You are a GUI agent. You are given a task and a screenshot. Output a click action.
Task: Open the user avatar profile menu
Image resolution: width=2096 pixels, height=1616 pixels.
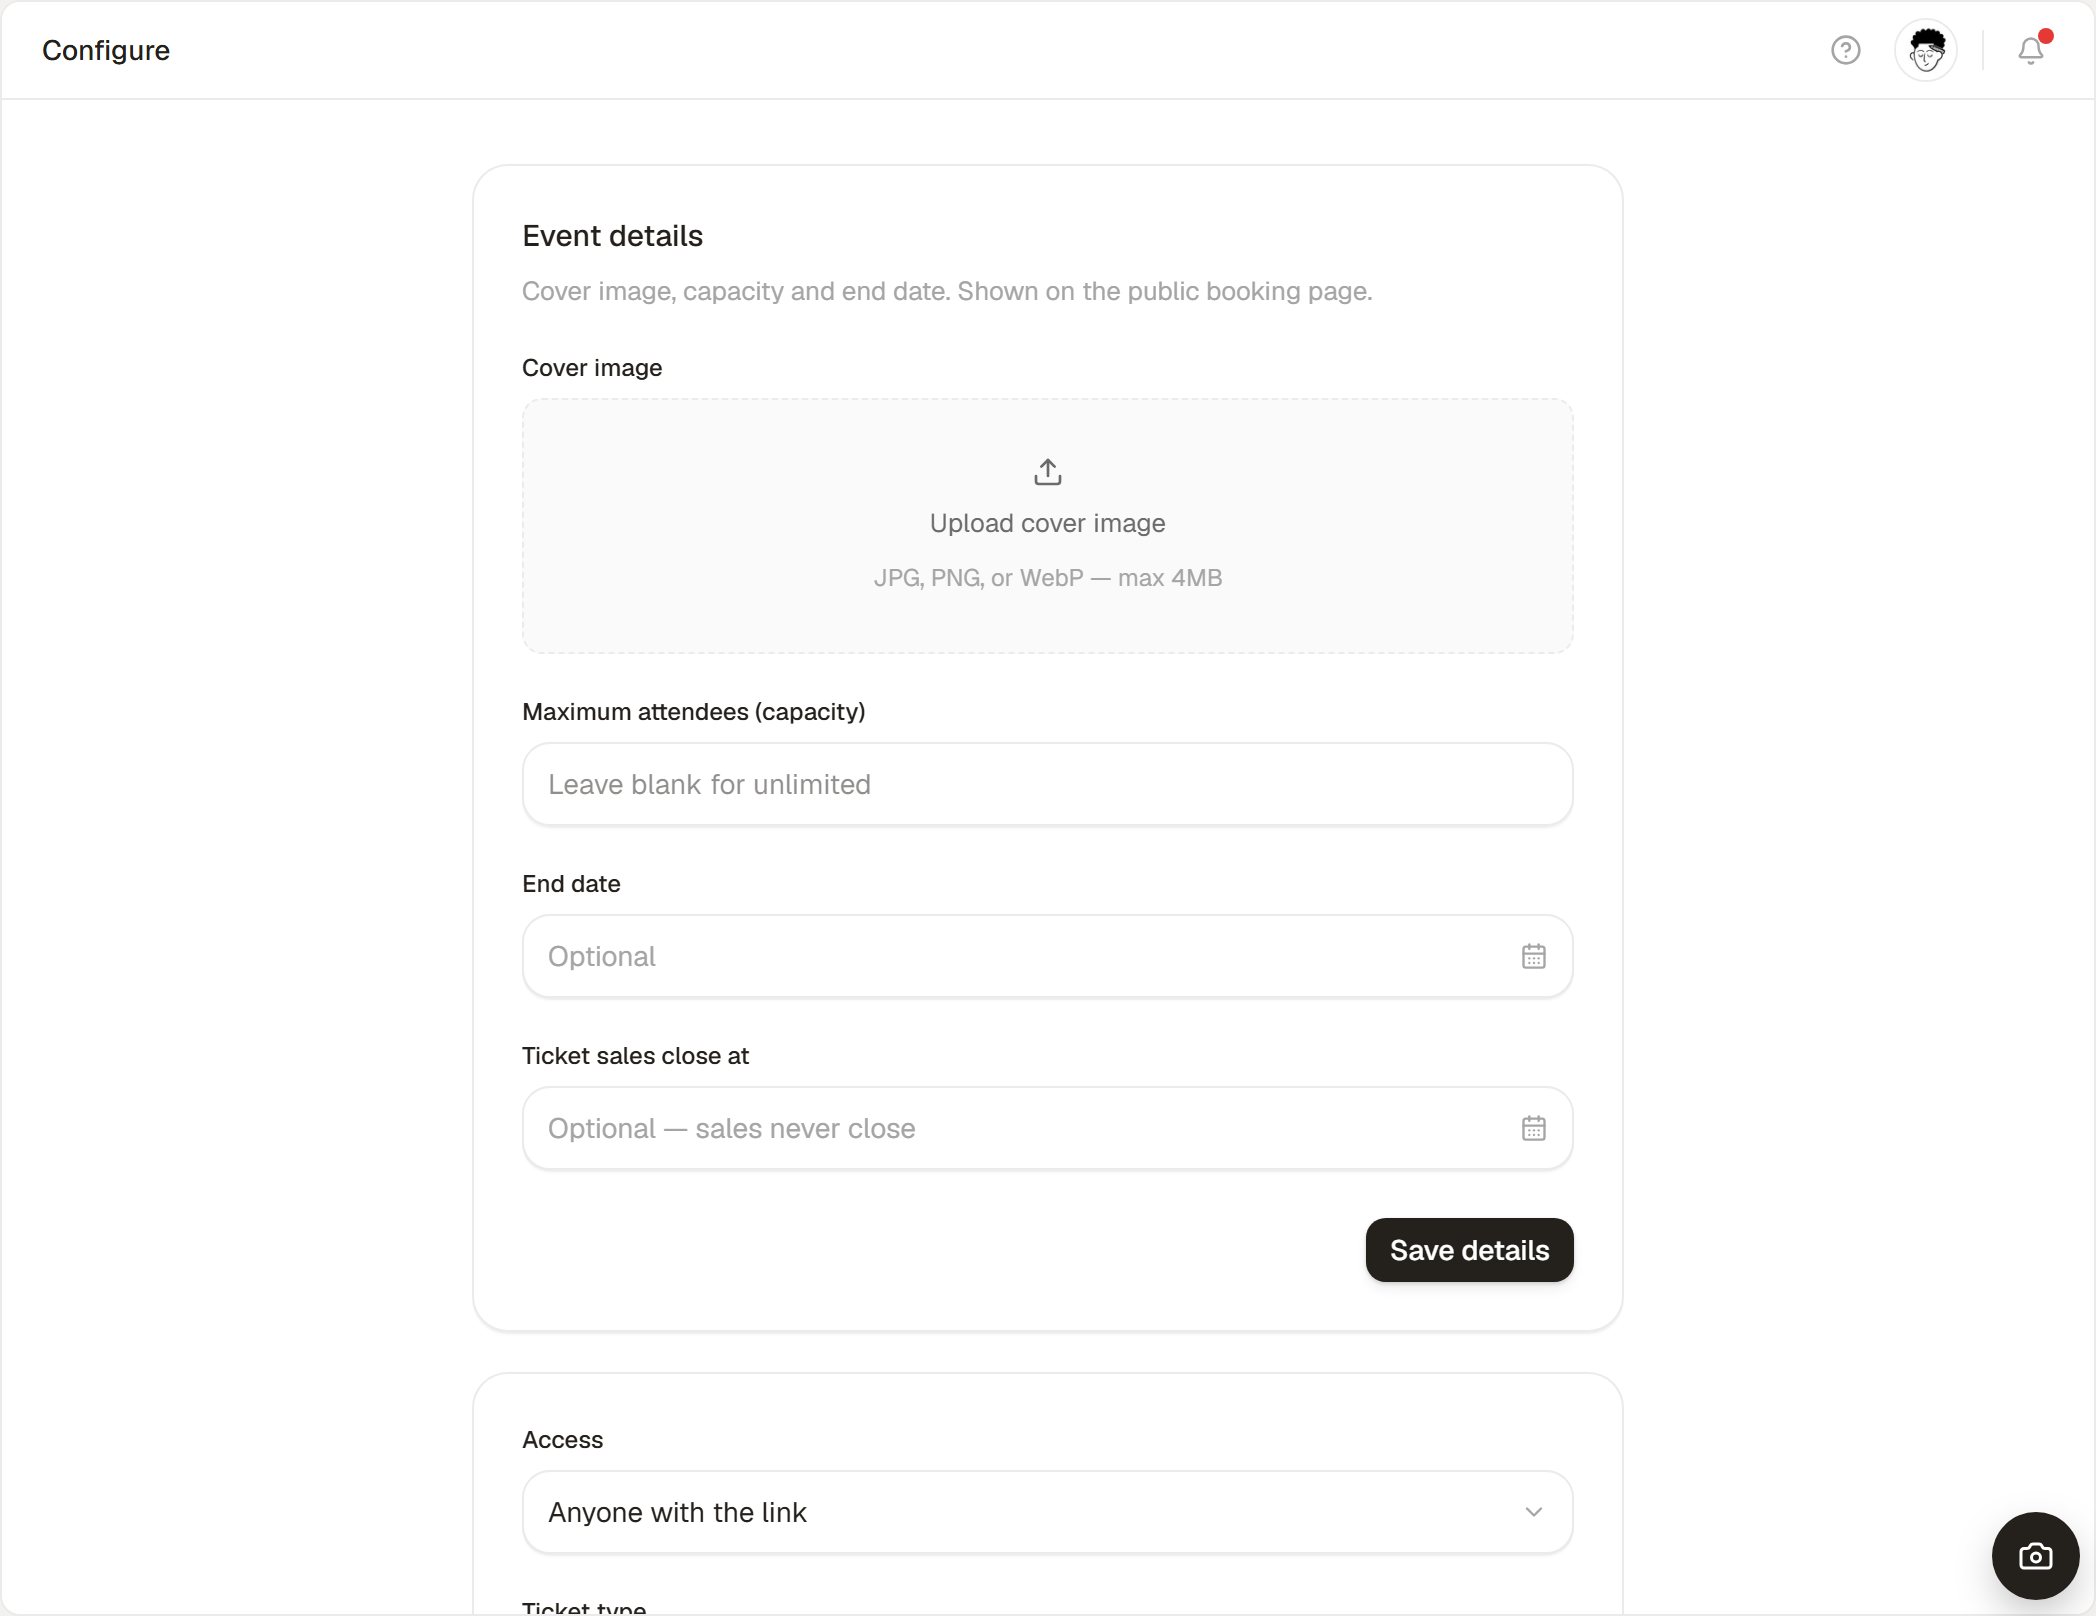[x=1925, y=50]
